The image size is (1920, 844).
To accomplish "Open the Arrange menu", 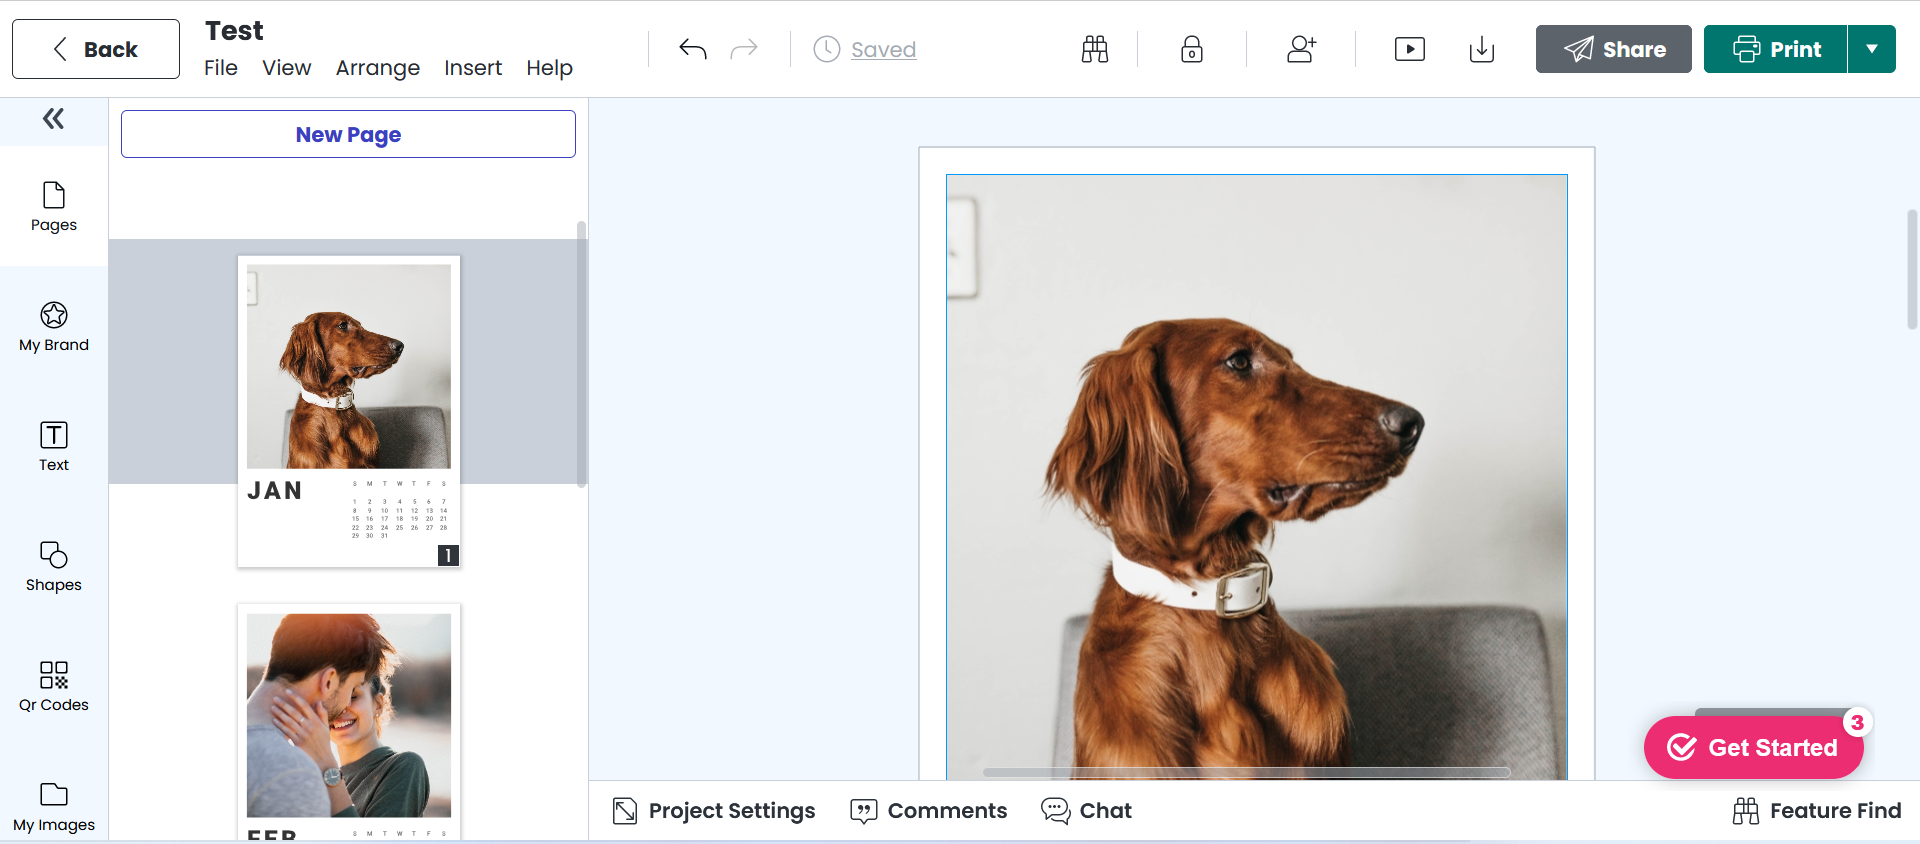I will (377, 68).
